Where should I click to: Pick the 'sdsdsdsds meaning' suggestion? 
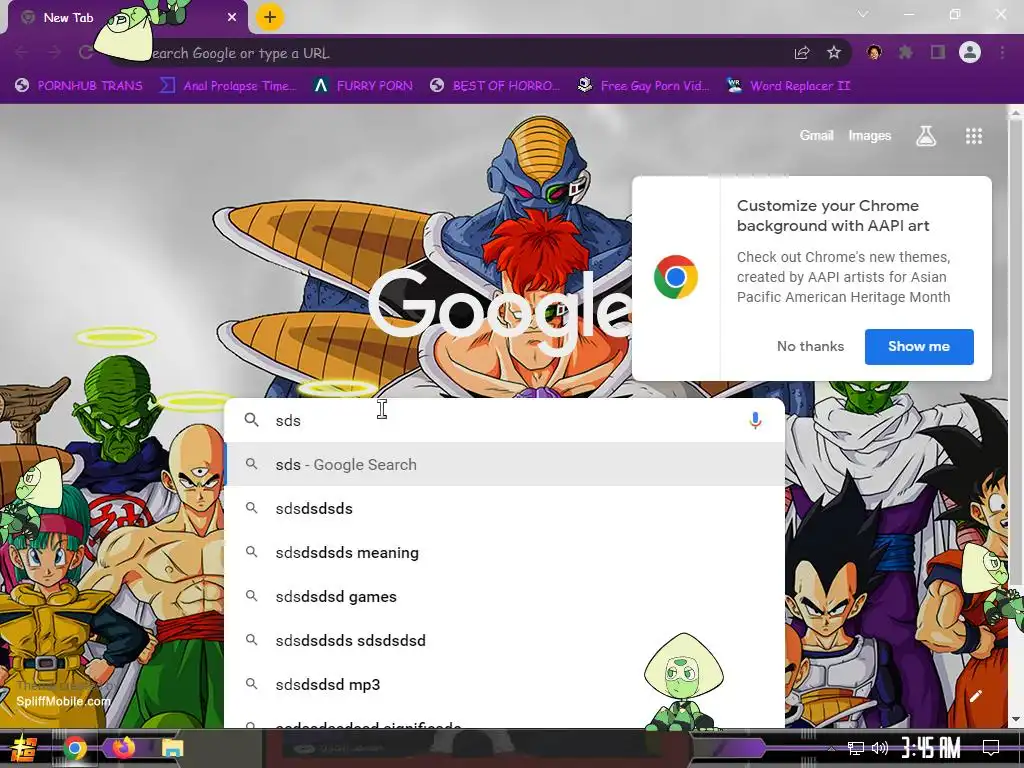[x=504, y=552]
